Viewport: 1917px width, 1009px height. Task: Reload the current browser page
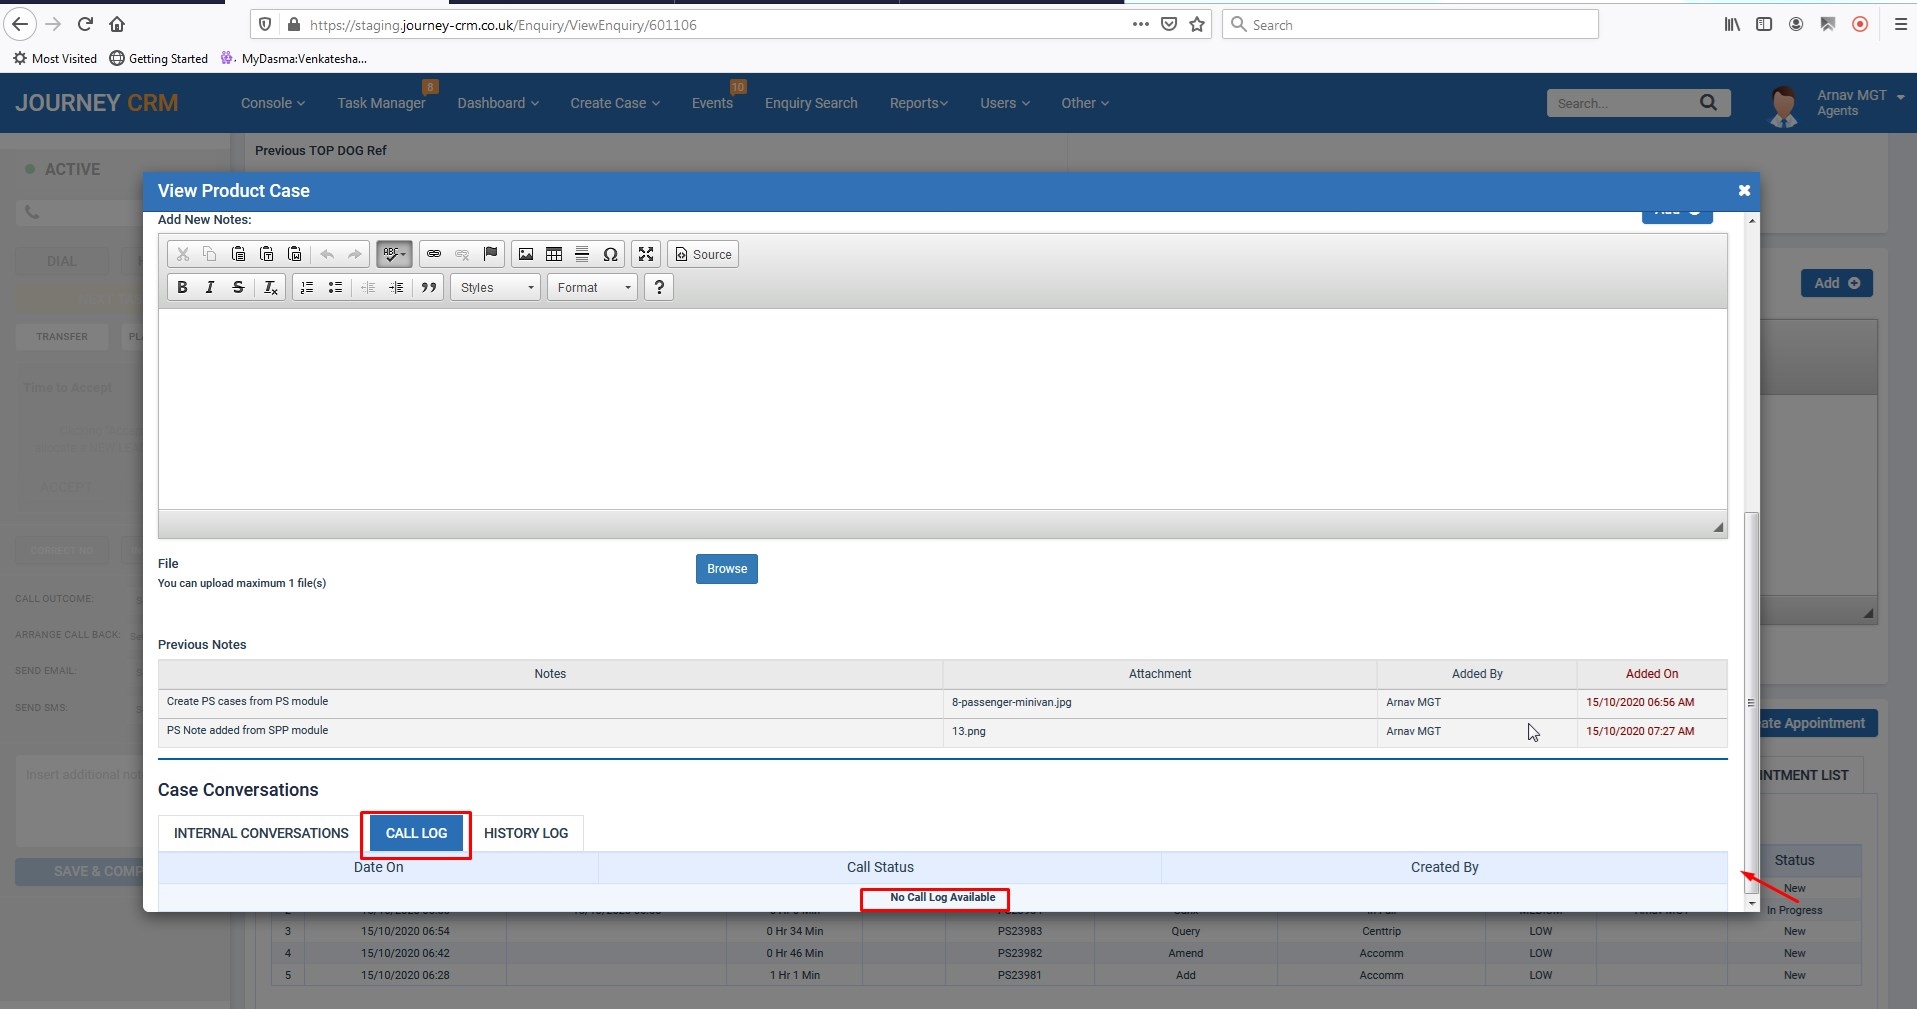point(86,24)
